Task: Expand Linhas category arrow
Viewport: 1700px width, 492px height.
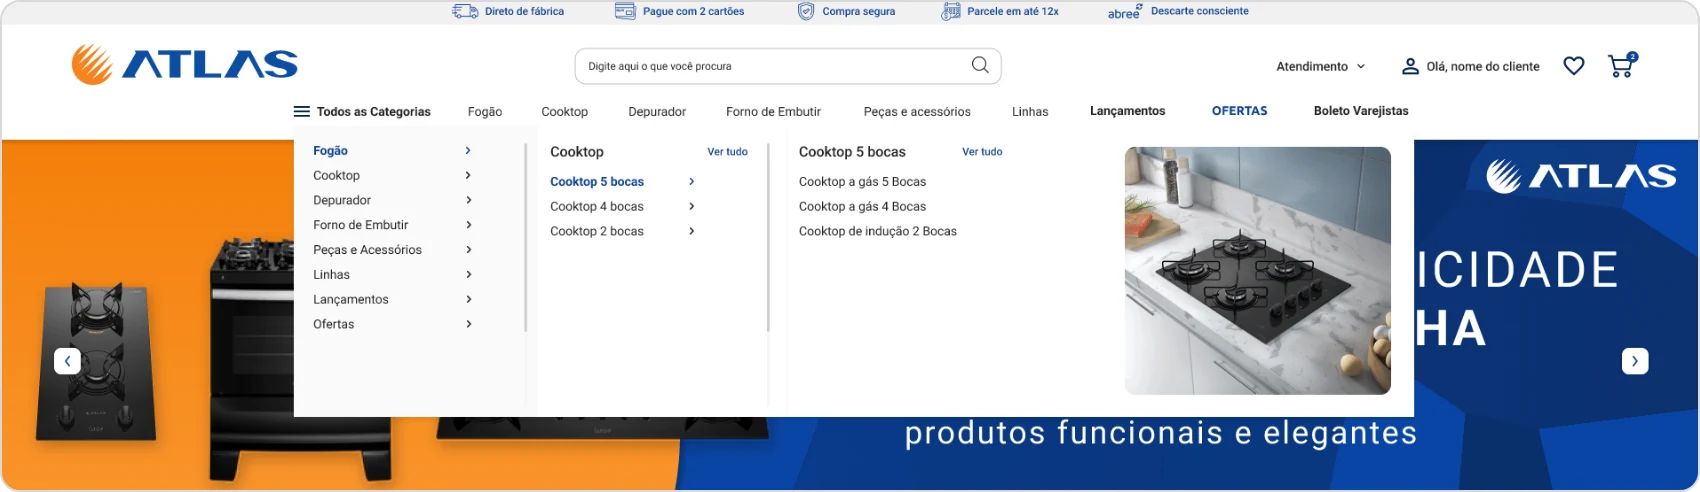Action: 468,274
